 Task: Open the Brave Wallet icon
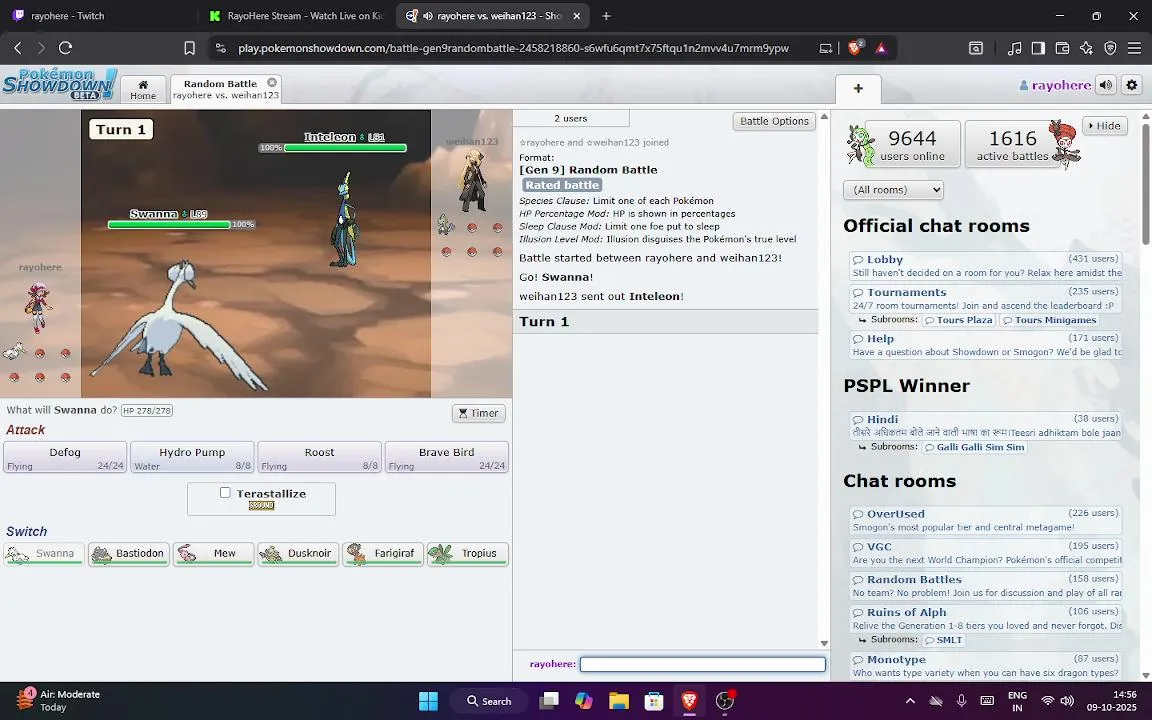(x=1062, y=48)
